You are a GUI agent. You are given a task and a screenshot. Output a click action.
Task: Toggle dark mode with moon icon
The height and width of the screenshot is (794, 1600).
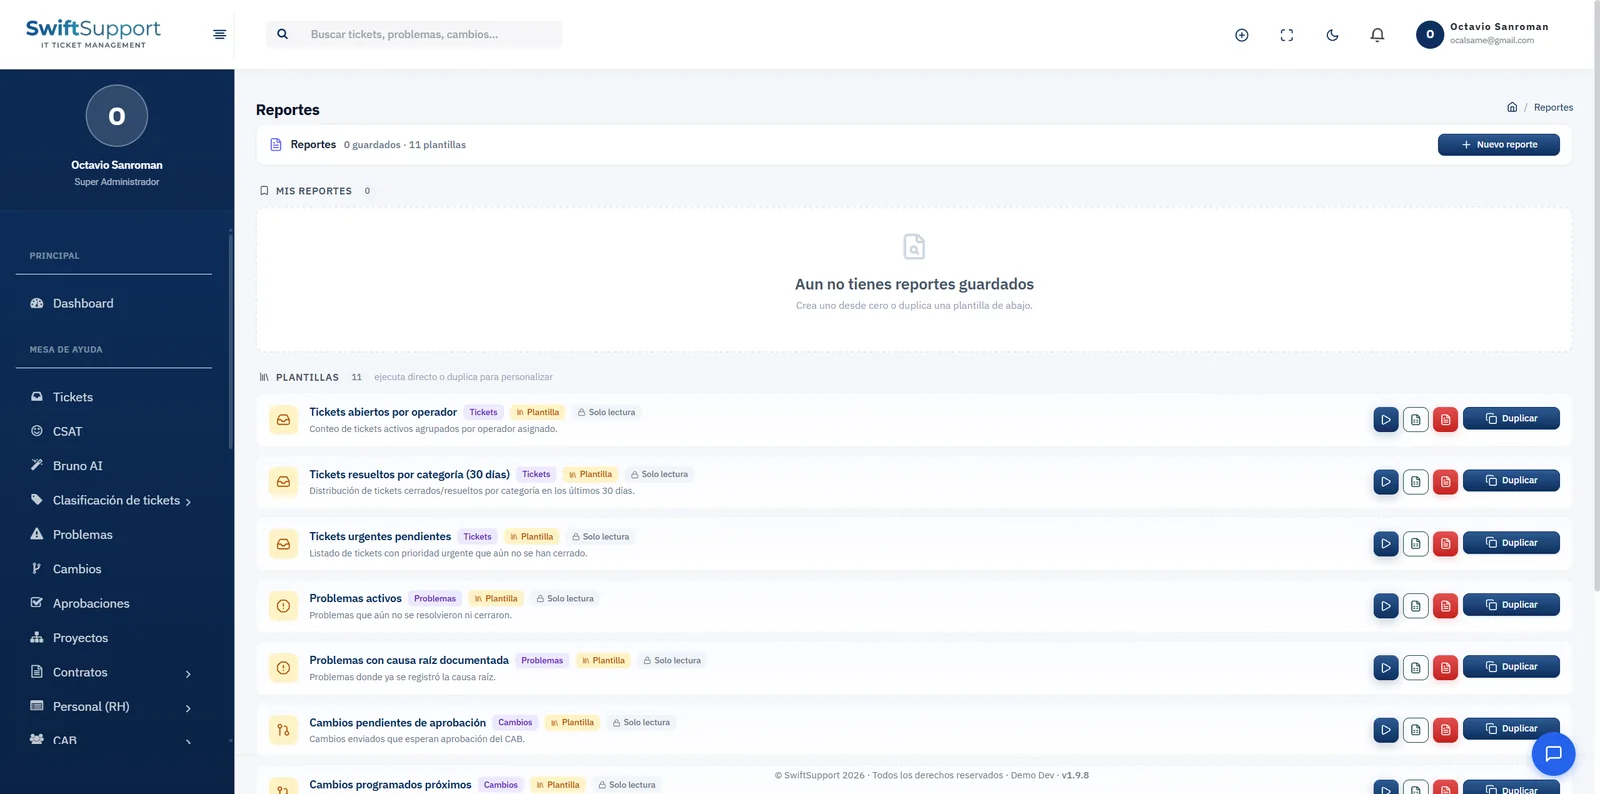pos(1332,35)
